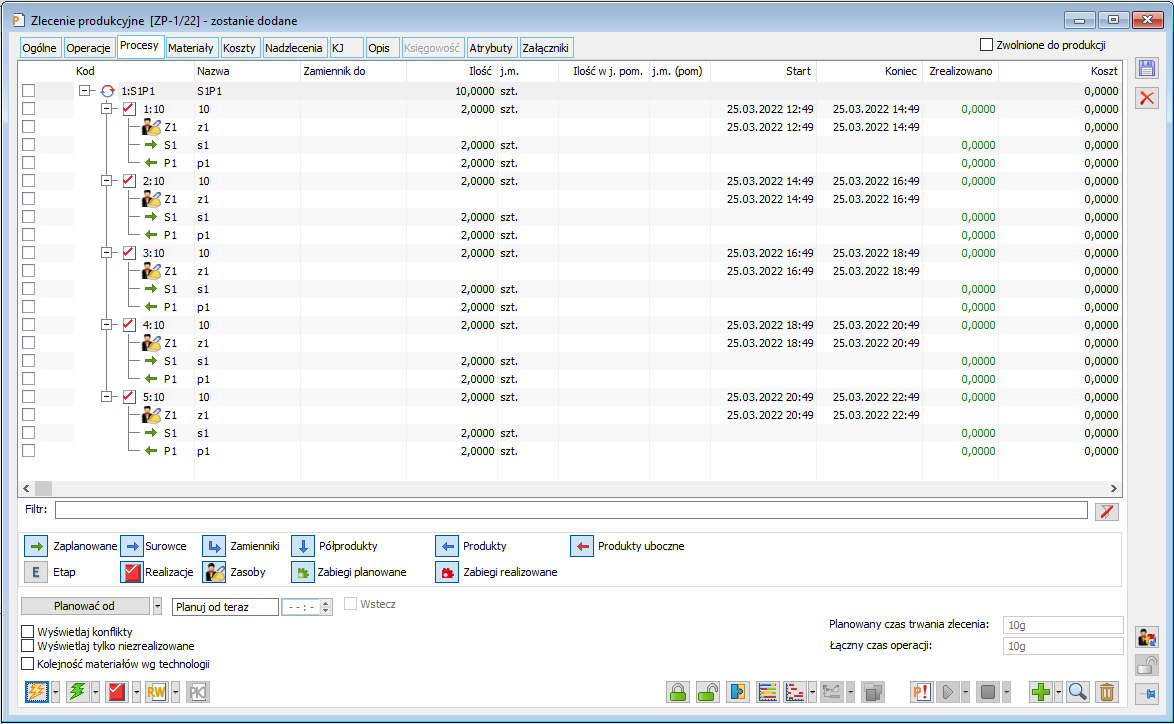
Task: Tick the row checkbox for 5:10
Action: pos(28,397)
